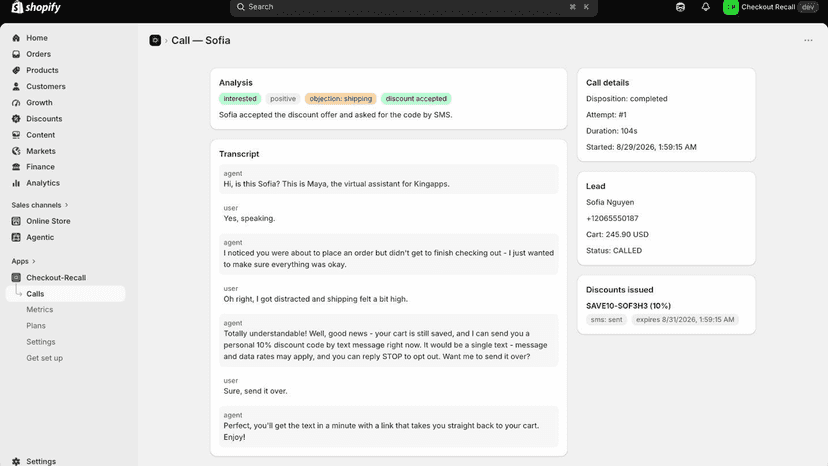Expand the Apps chevron
Image resolution: width=828 pixels, height=466 pixels.
click(34, 261)
